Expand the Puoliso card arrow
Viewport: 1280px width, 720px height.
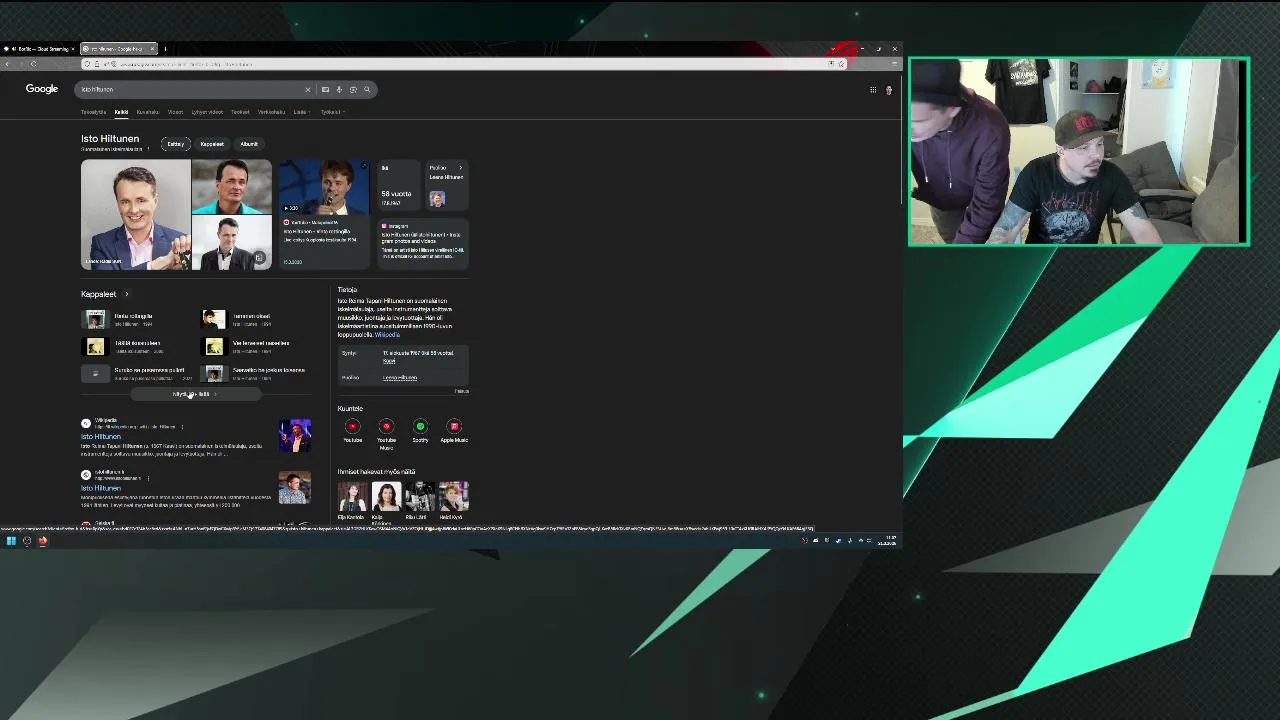click(461, 168)
